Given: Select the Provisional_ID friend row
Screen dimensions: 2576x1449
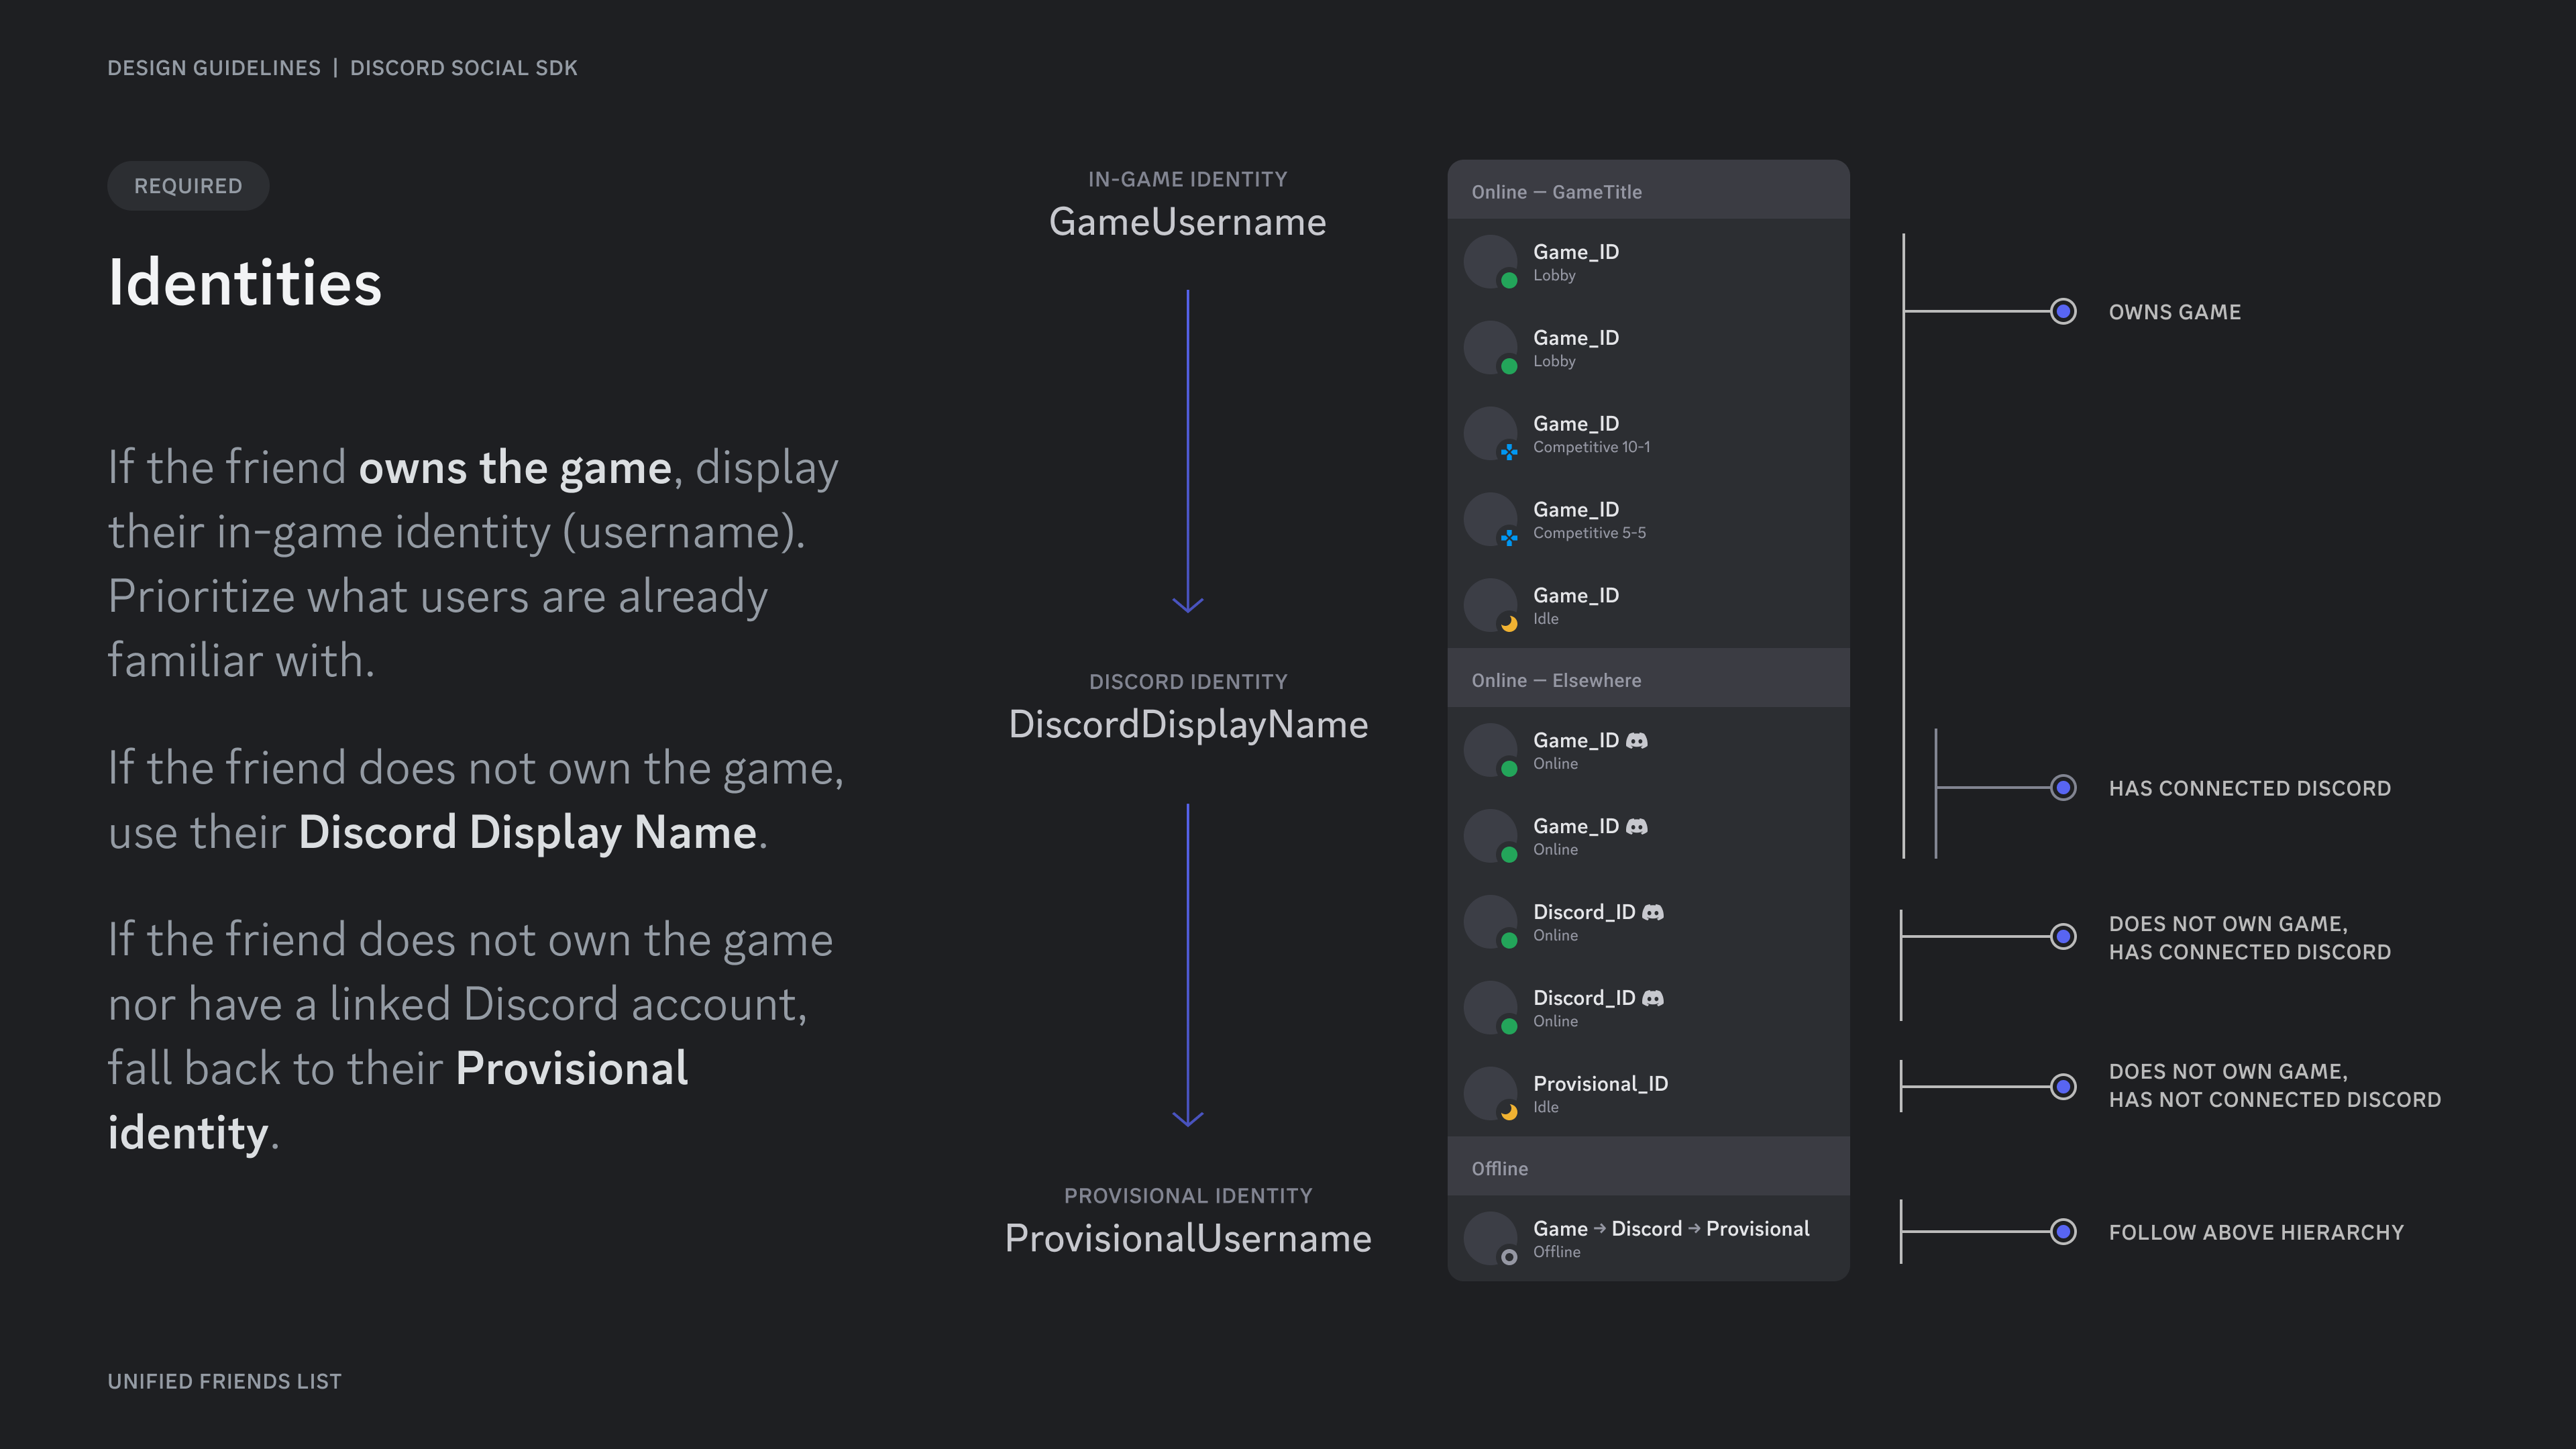Looking at the screenshot, I should pos(1648,1093).
